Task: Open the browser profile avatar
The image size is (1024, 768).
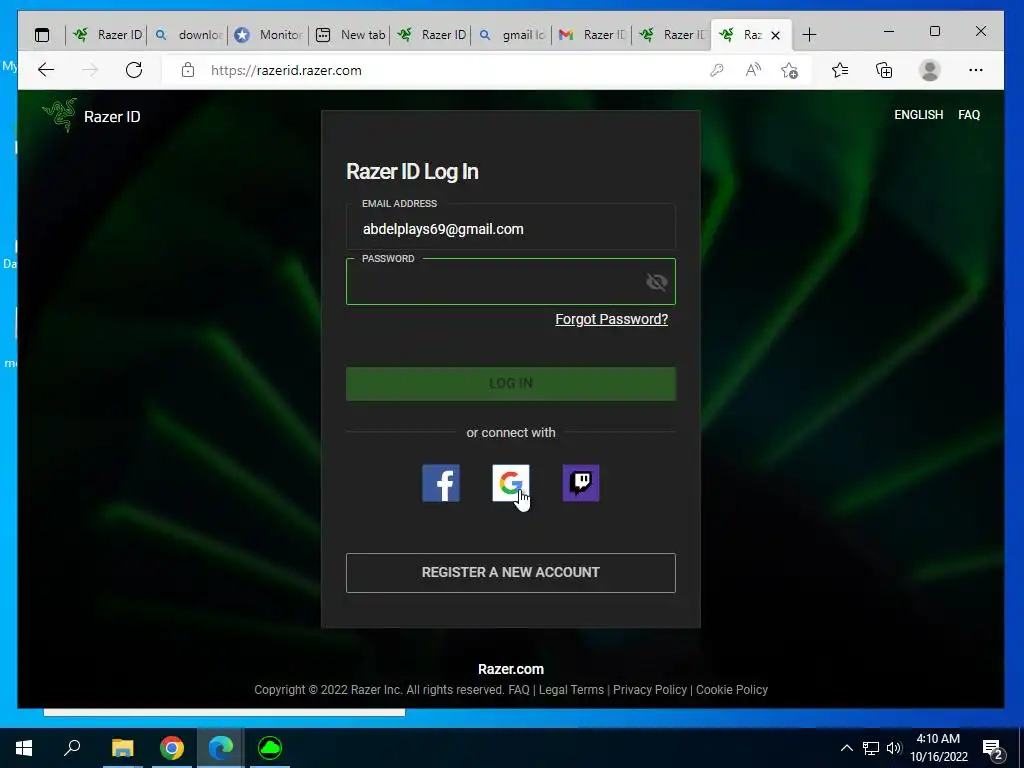Action: pyautogui.click(x=929, y=70)
